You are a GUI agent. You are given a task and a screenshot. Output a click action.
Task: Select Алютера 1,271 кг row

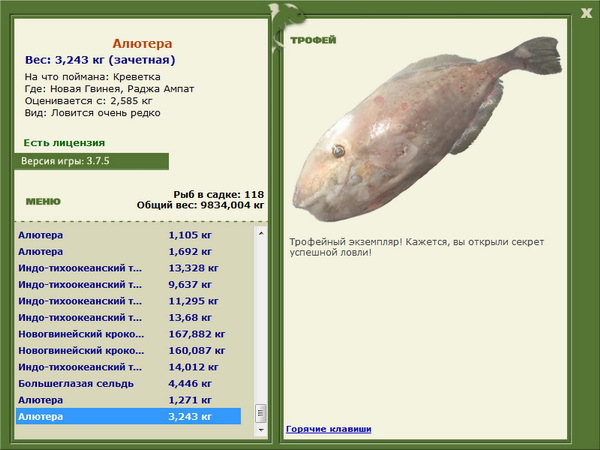pyautogui.click(x=128, y=400)
